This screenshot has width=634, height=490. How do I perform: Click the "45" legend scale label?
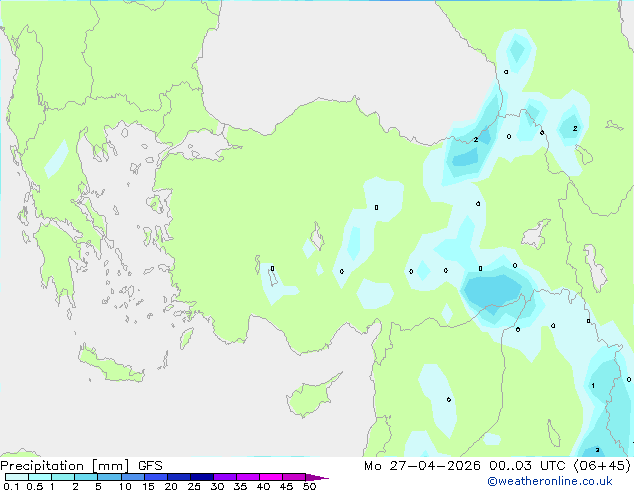(286, 486)
